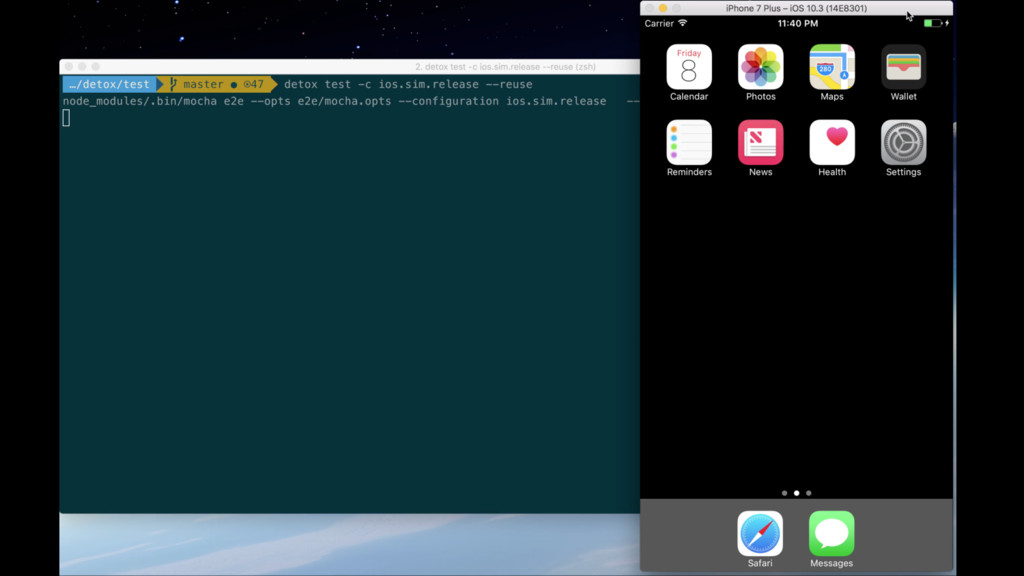The height and width of the screenshot is (576, 1024).
Task: Launch the Photos app
Action: pos(760,67)
